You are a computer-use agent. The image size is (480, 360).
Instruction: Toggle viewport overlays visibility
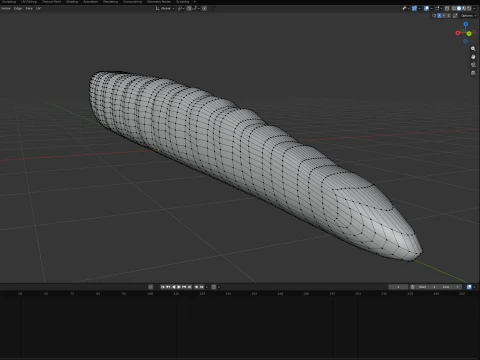pyautogui.click(x=426, y=8)
